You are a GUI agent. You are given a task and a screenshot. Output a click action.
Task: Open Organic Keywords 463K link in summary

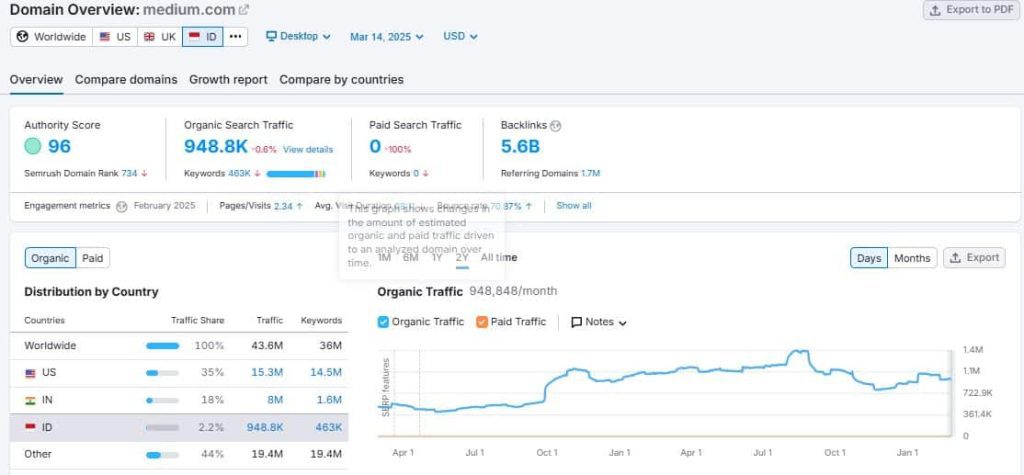[x=239, y=173]
